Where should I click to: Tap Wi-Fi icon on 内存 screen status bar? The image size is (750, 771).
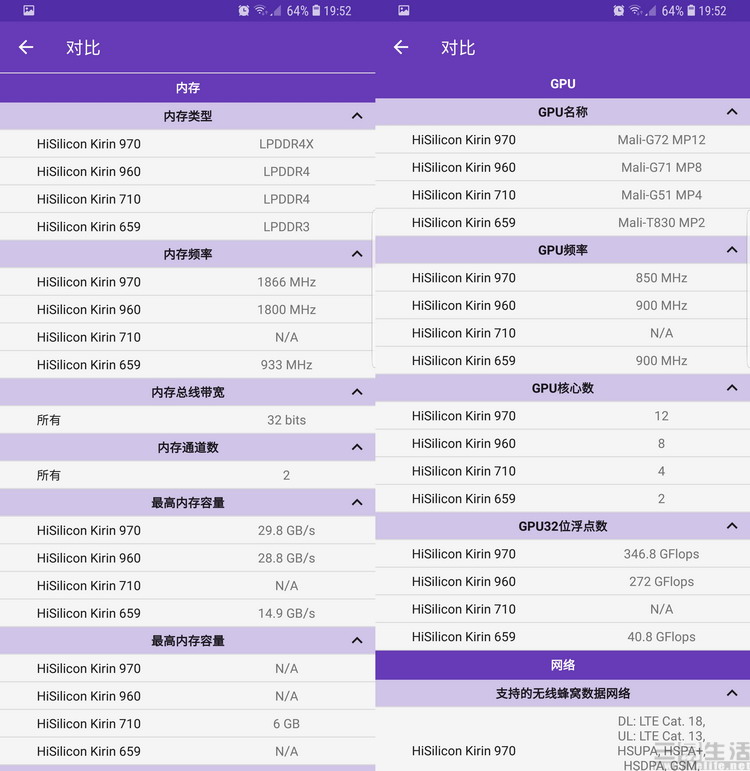coord(261,10)
